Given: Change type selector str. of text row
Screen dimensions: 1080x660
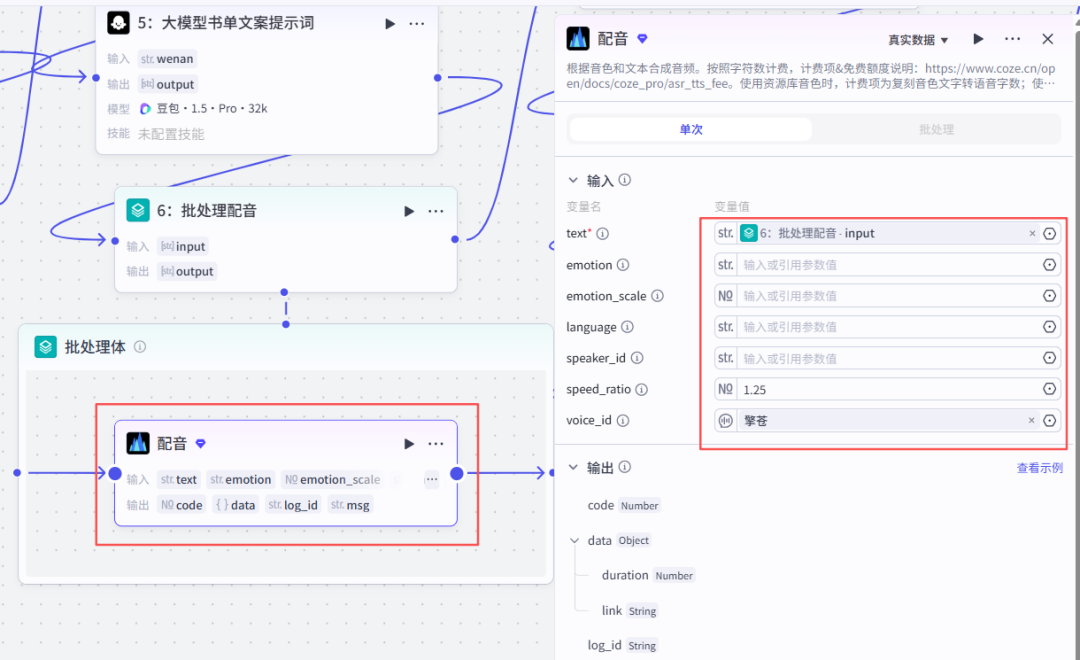Looking at the screenshot, I should pyautogui.click(x=725, y=234).
